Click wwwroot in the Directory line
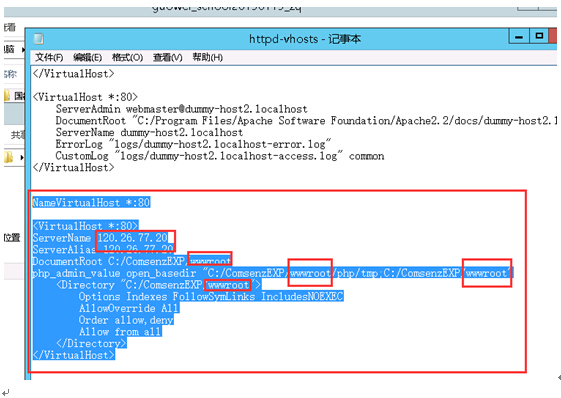561x398 pixels. point(228,285)
